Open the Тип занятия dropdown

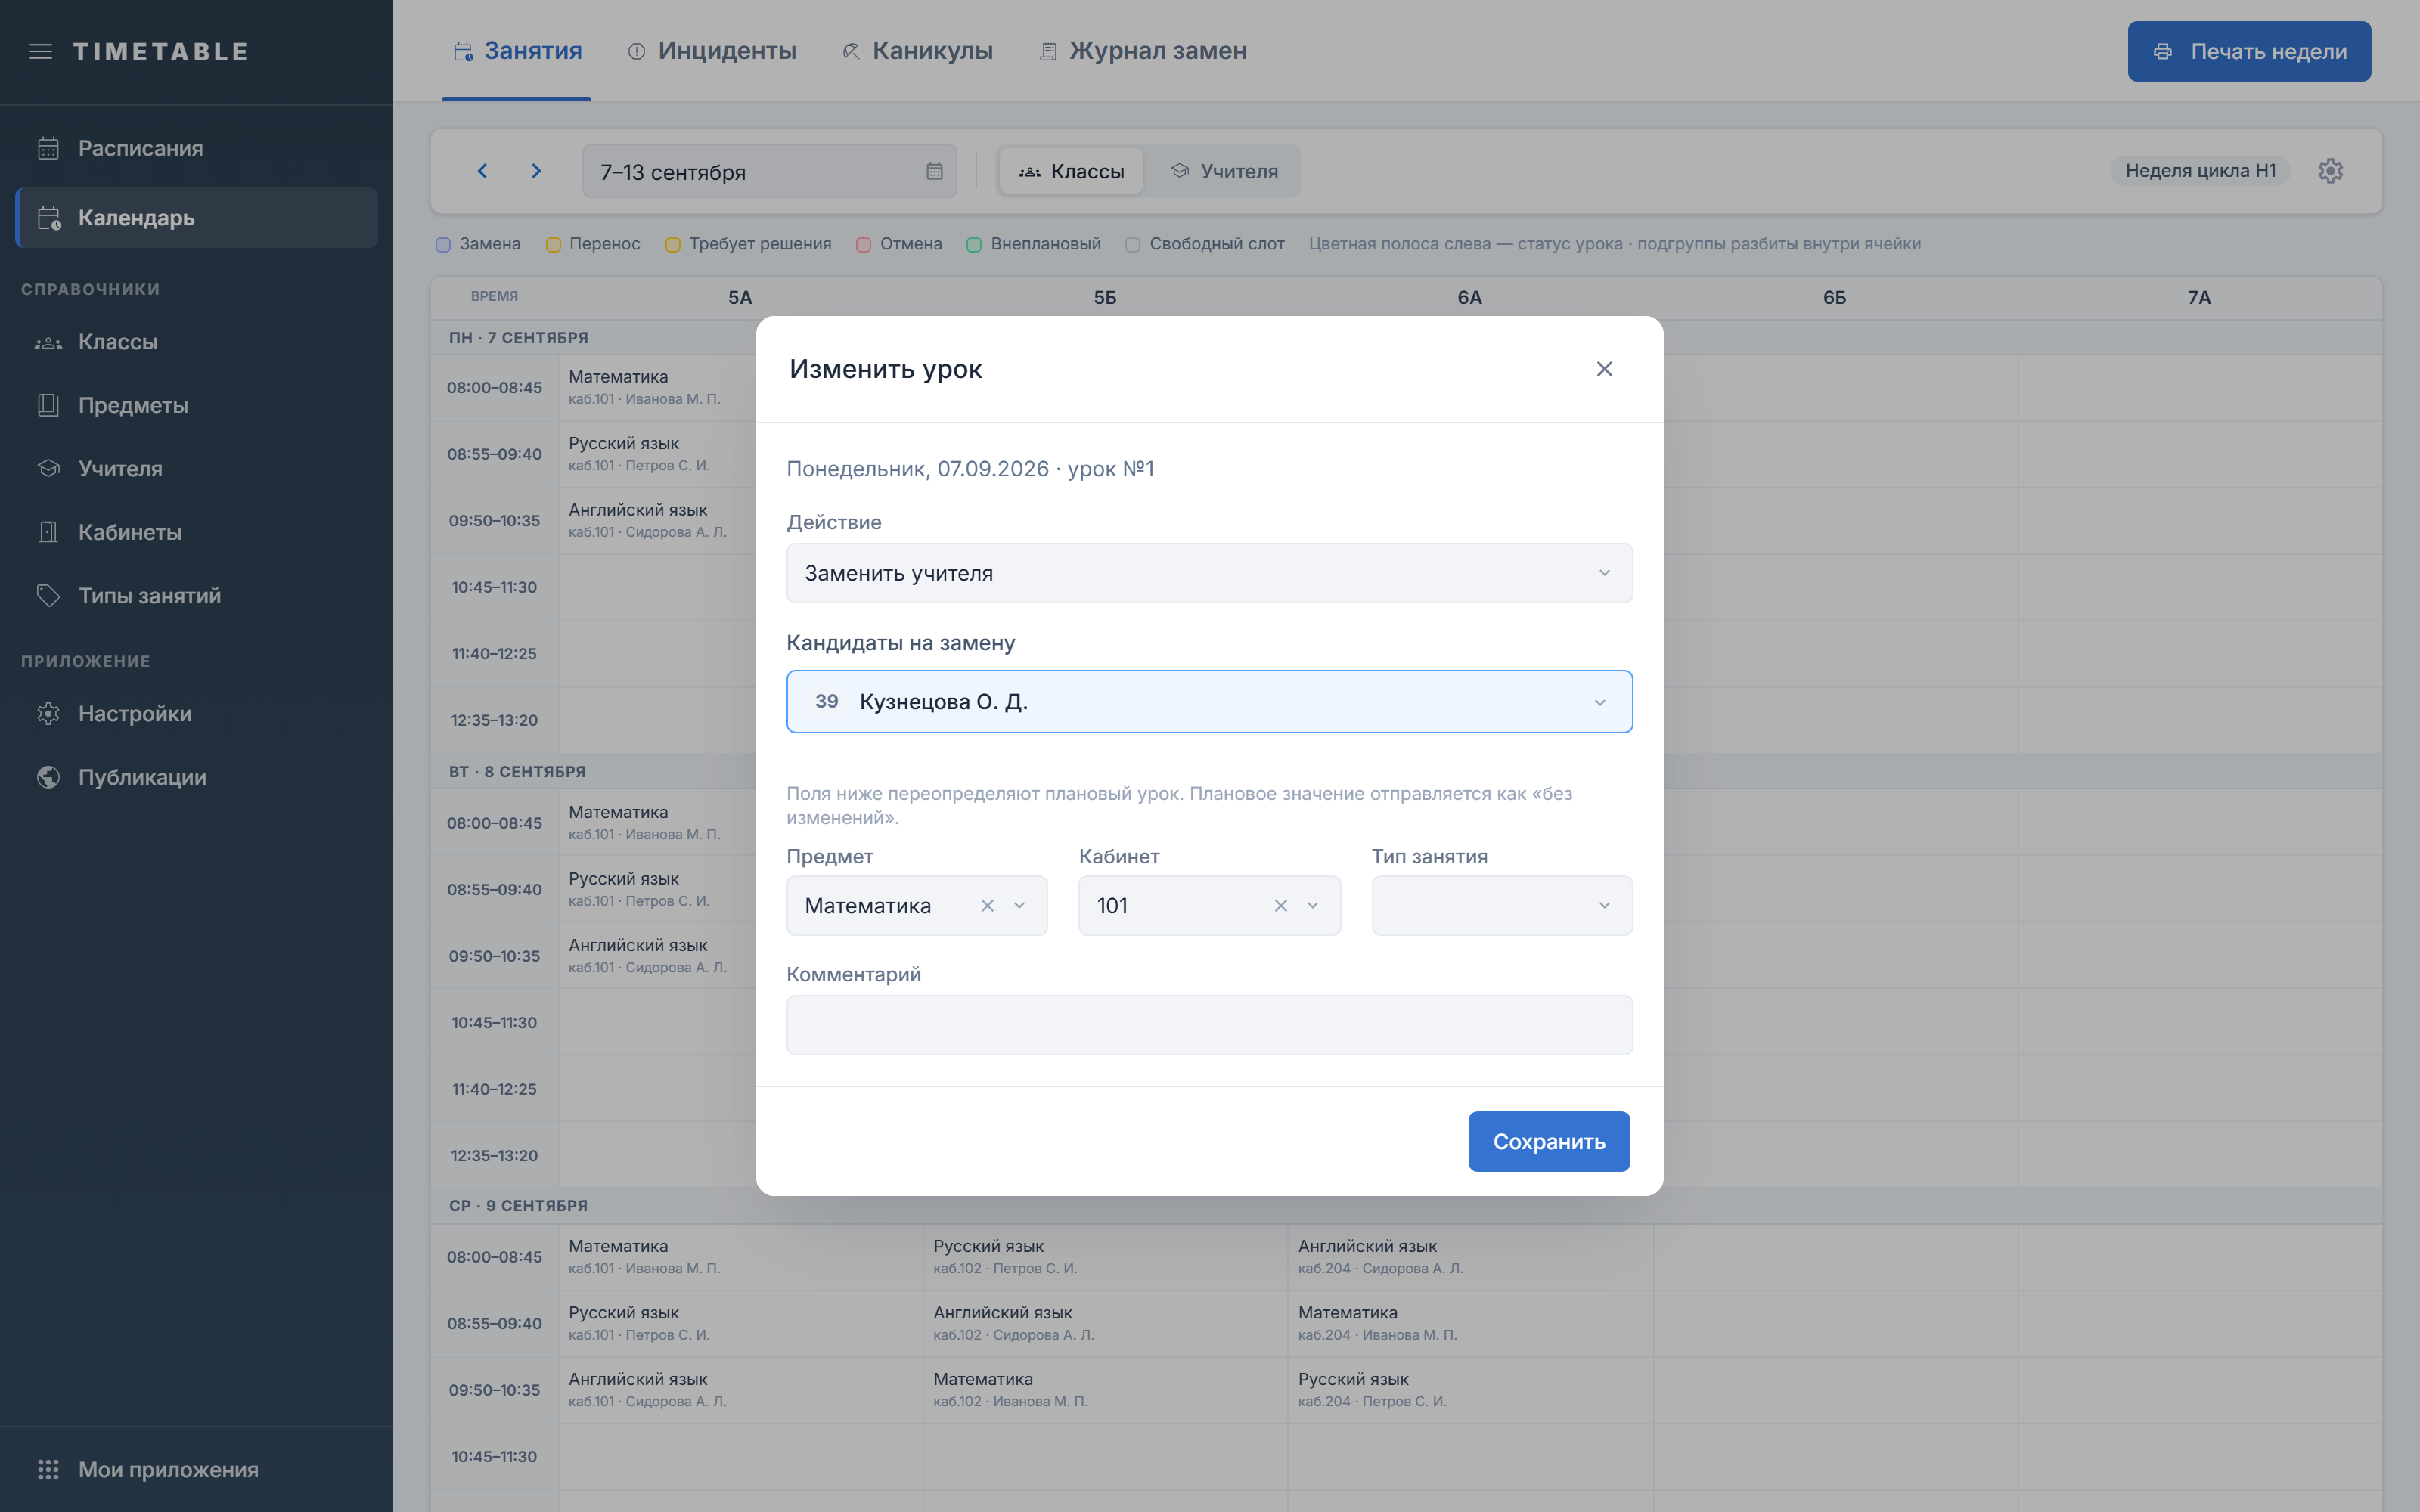[1501, 906]
